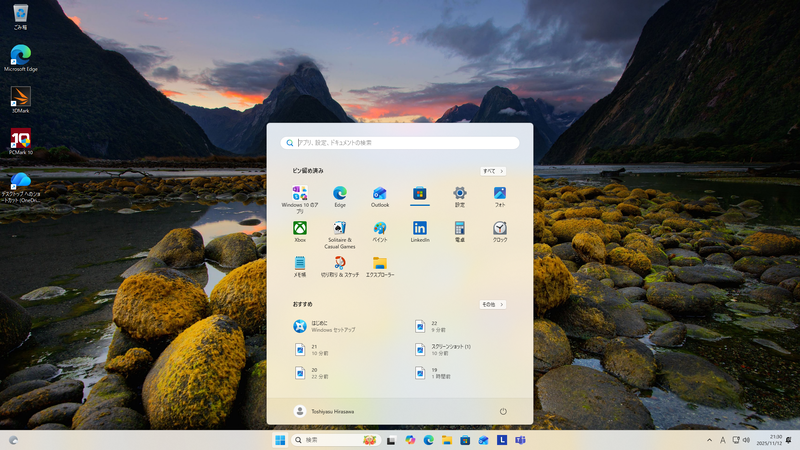Open the ごみ箱 Recycle Bin desktop icon
The image size is (800, 450).
click(x=20, y=17)
